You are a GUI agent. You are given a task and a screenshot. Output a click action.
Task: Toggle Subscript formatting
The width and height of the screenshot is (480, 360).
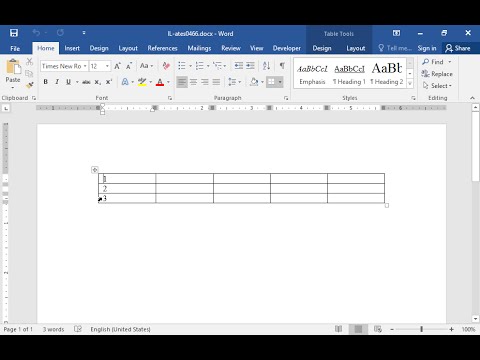click(x=97, y=82)
